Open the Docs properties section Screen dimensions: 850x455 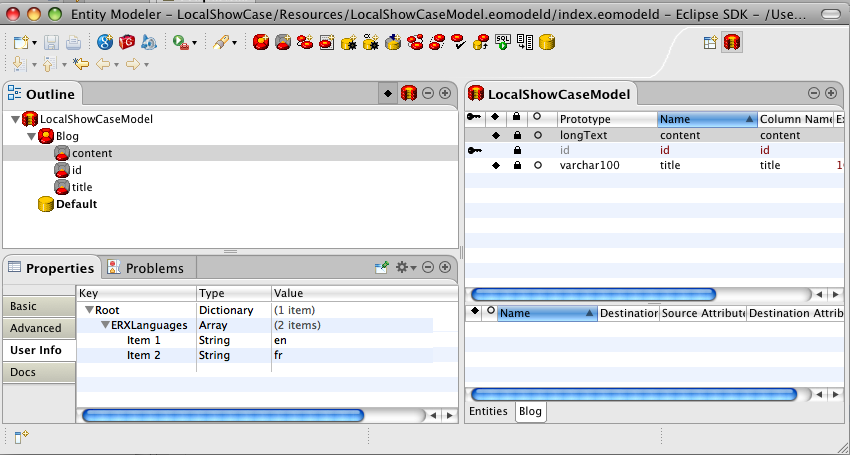(39, 372)
